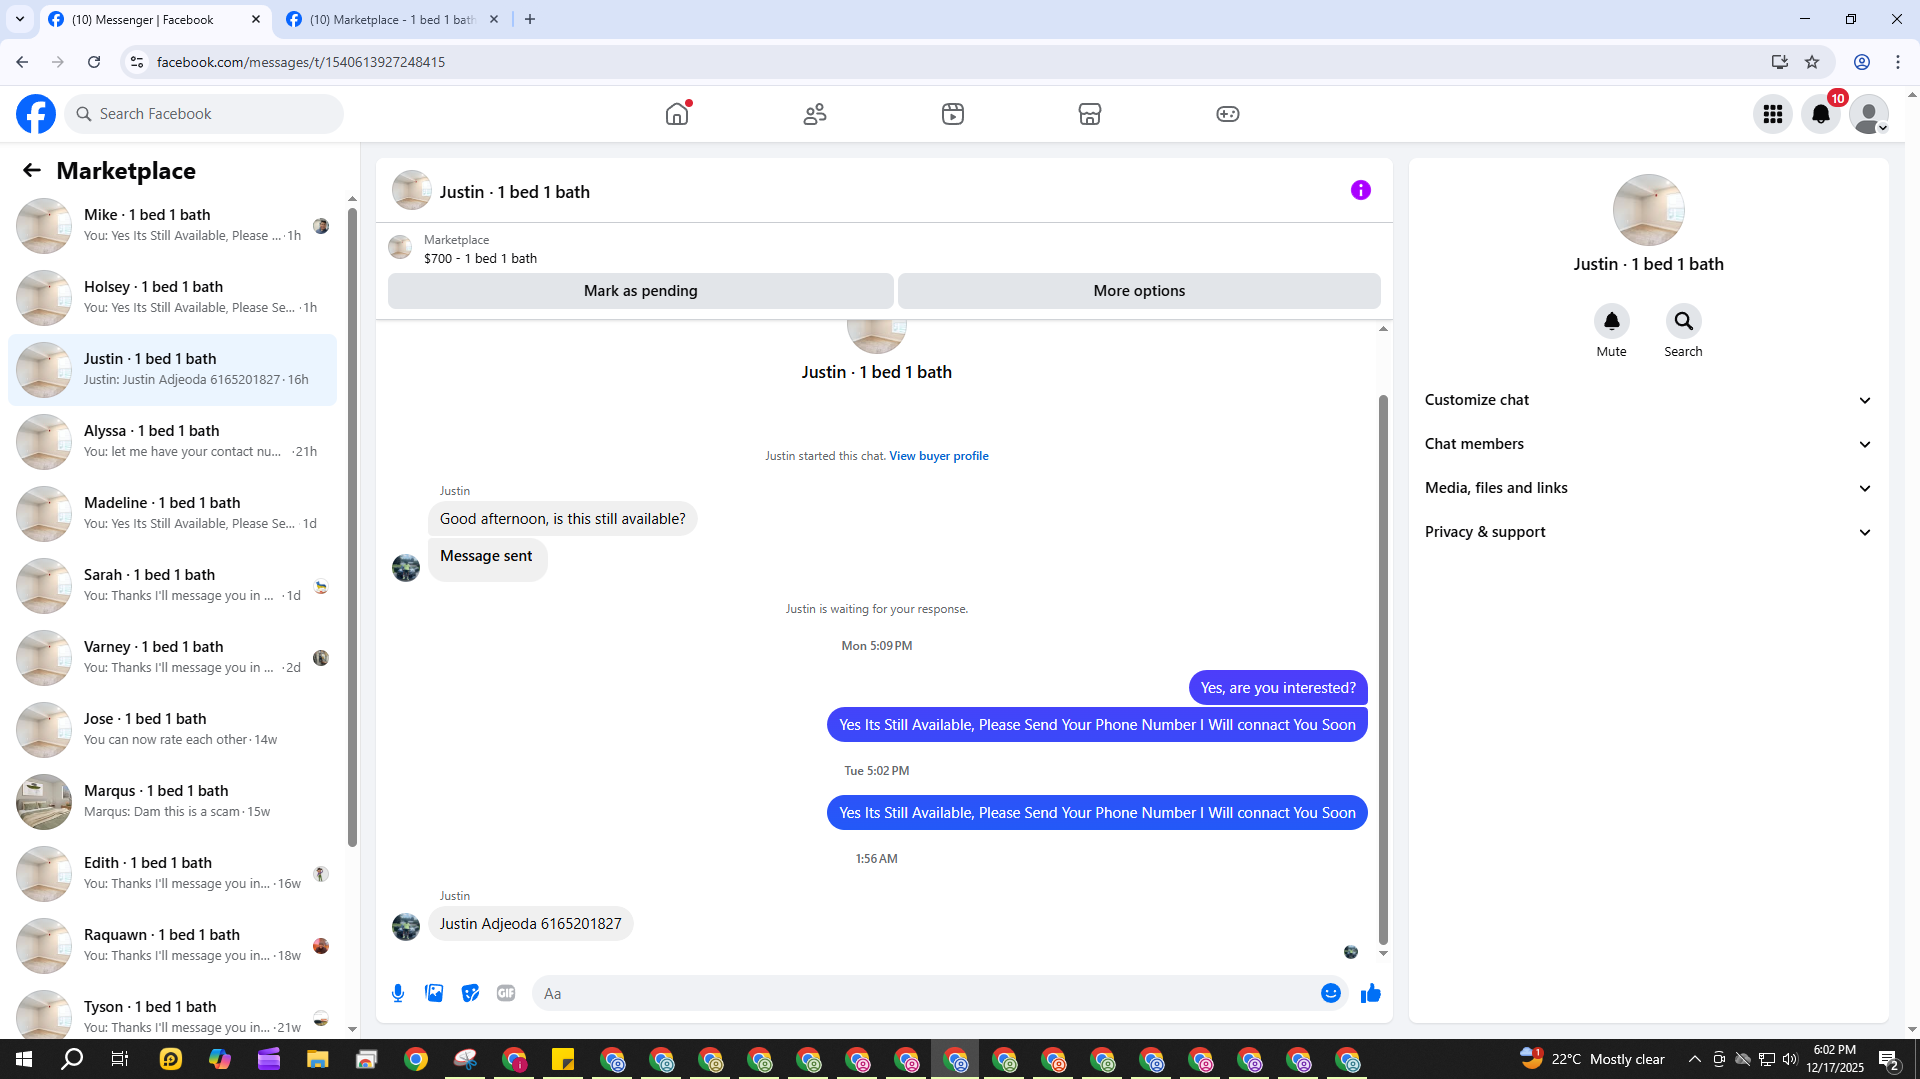This screenshot has height=1079, width=1920.
Task: Open Madeline 1 bed 1 bath conversation
Action: [x=173, y=513]
